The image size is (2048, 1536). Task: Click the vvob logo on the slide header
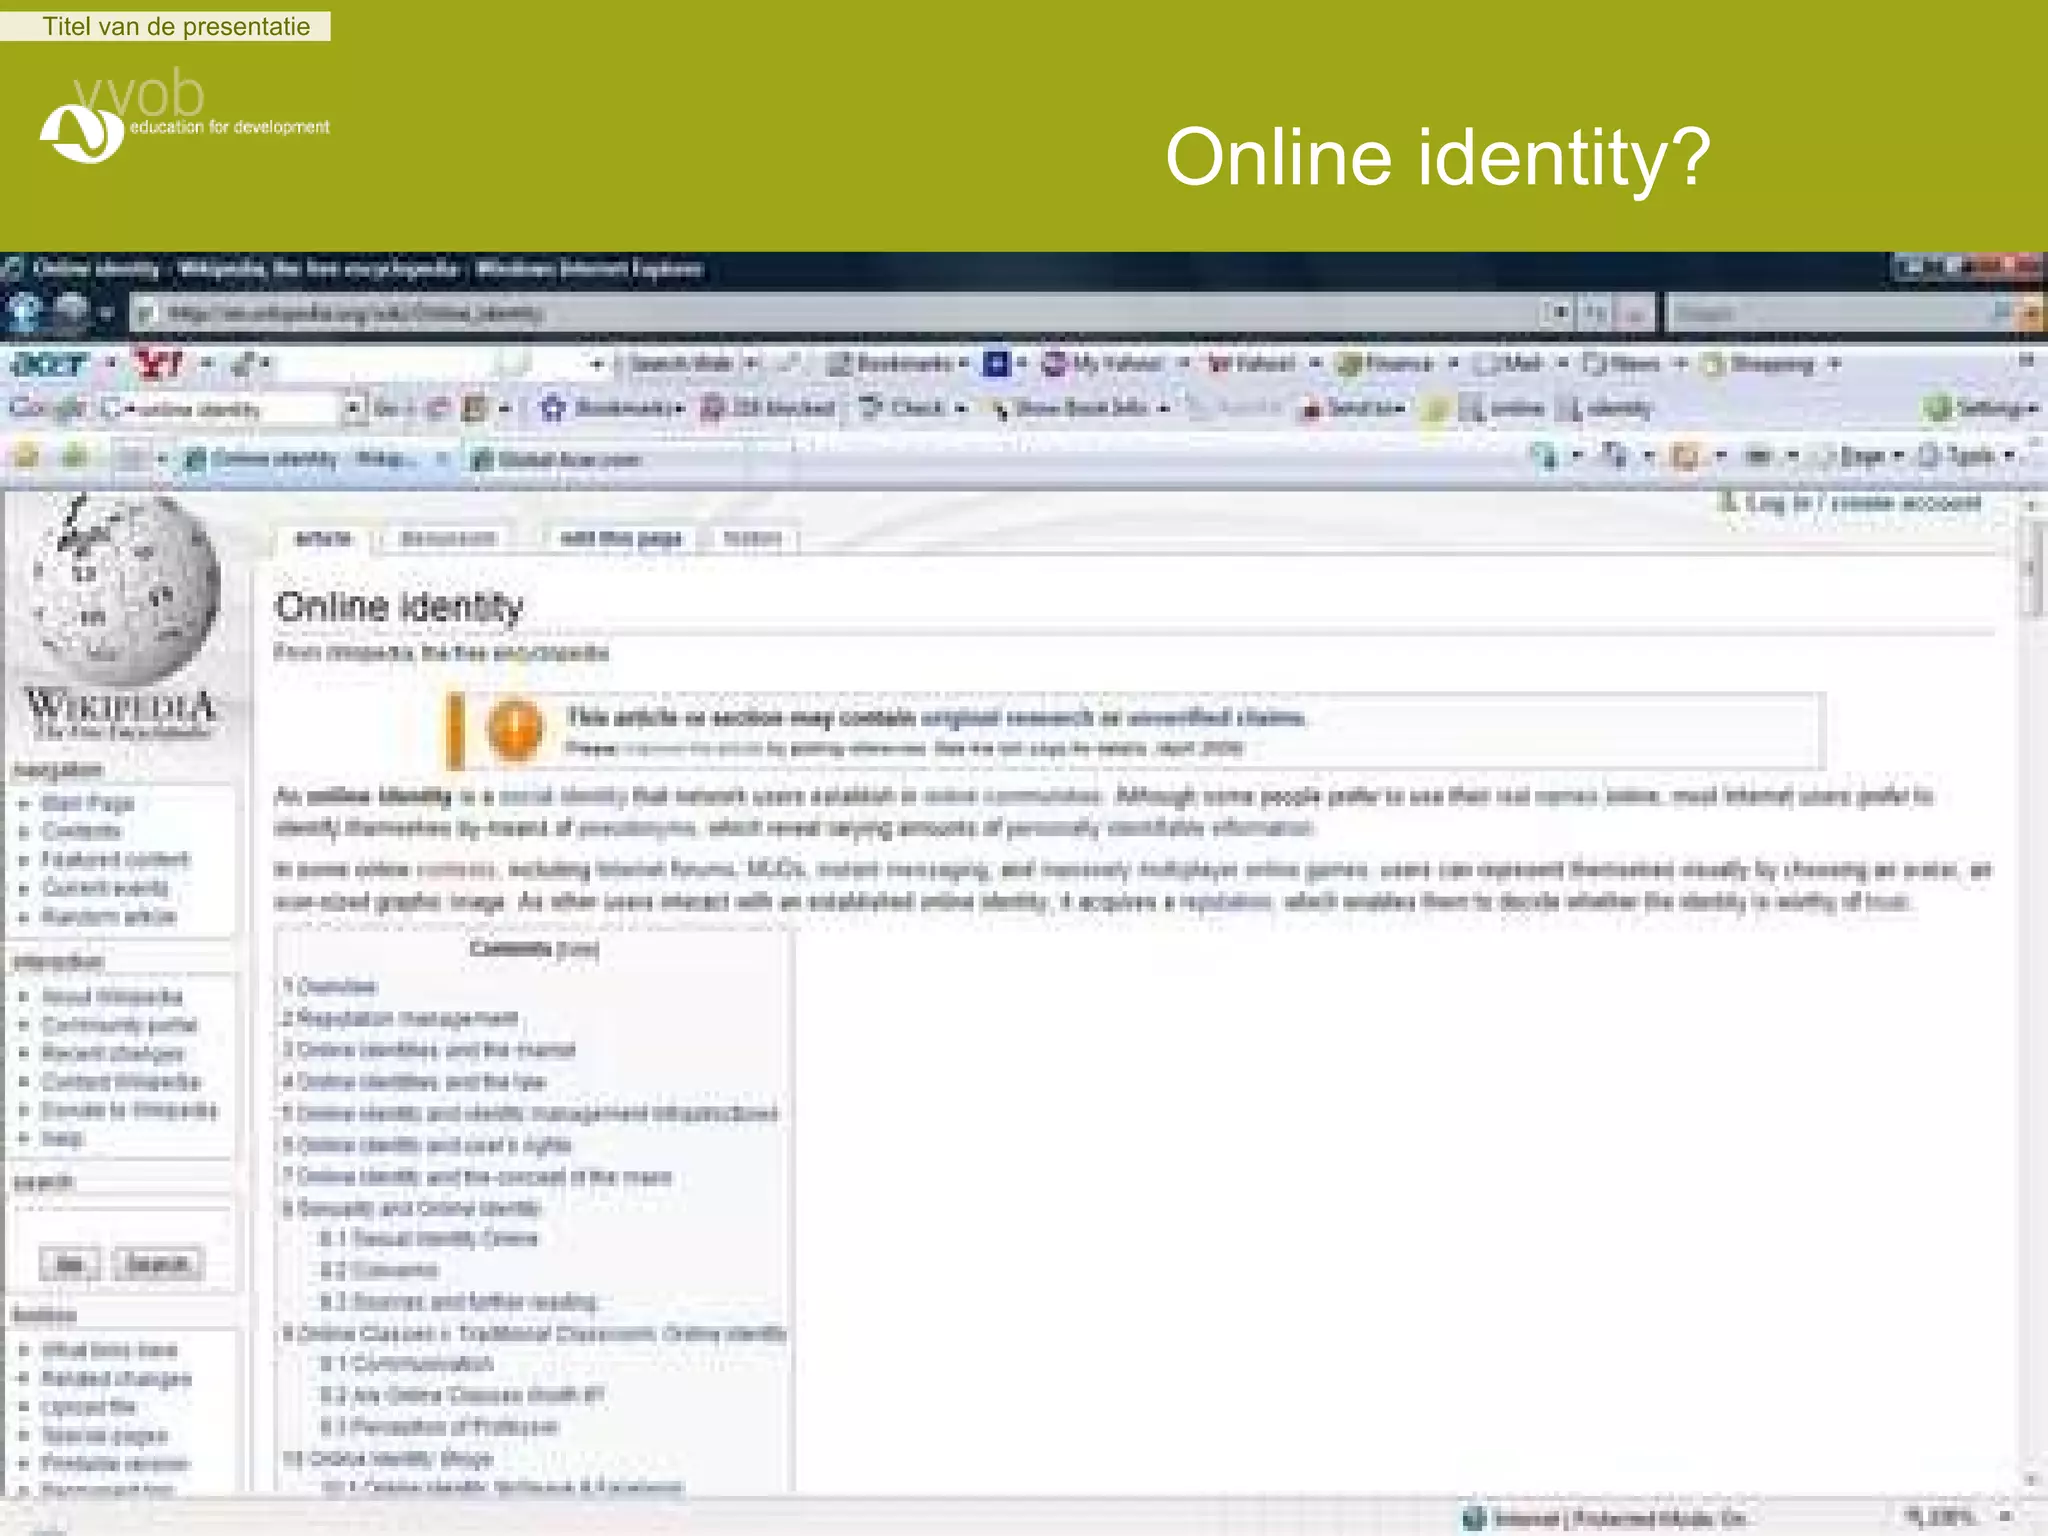tap(185, 117)
